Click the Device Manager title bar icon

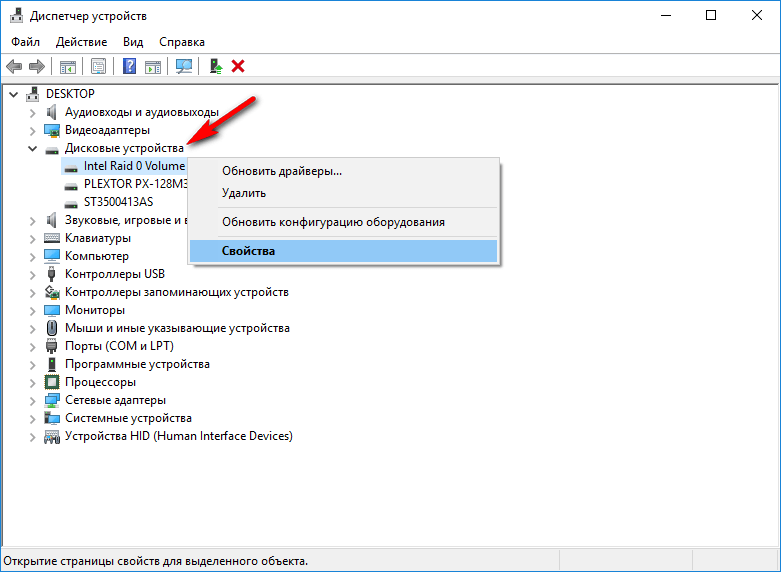tap(16, 15)
